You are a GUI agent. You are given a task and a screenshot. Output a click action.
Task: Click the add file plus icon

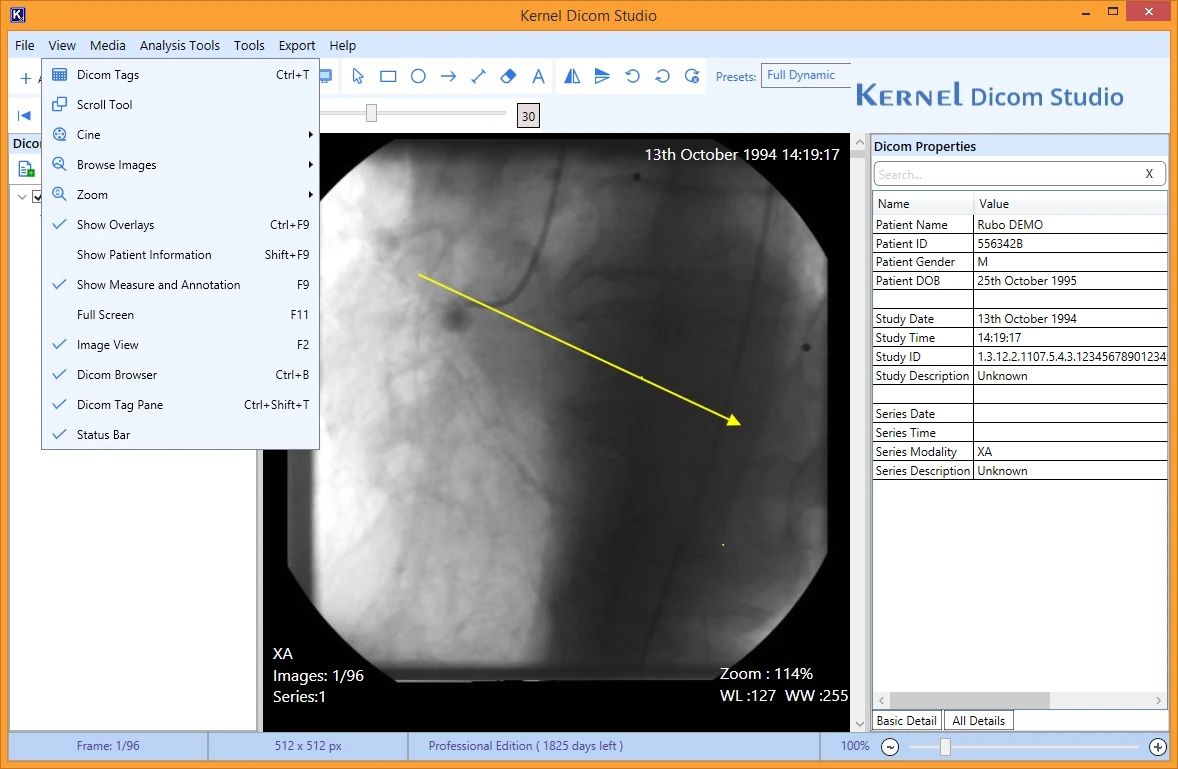tap(26, 78)
